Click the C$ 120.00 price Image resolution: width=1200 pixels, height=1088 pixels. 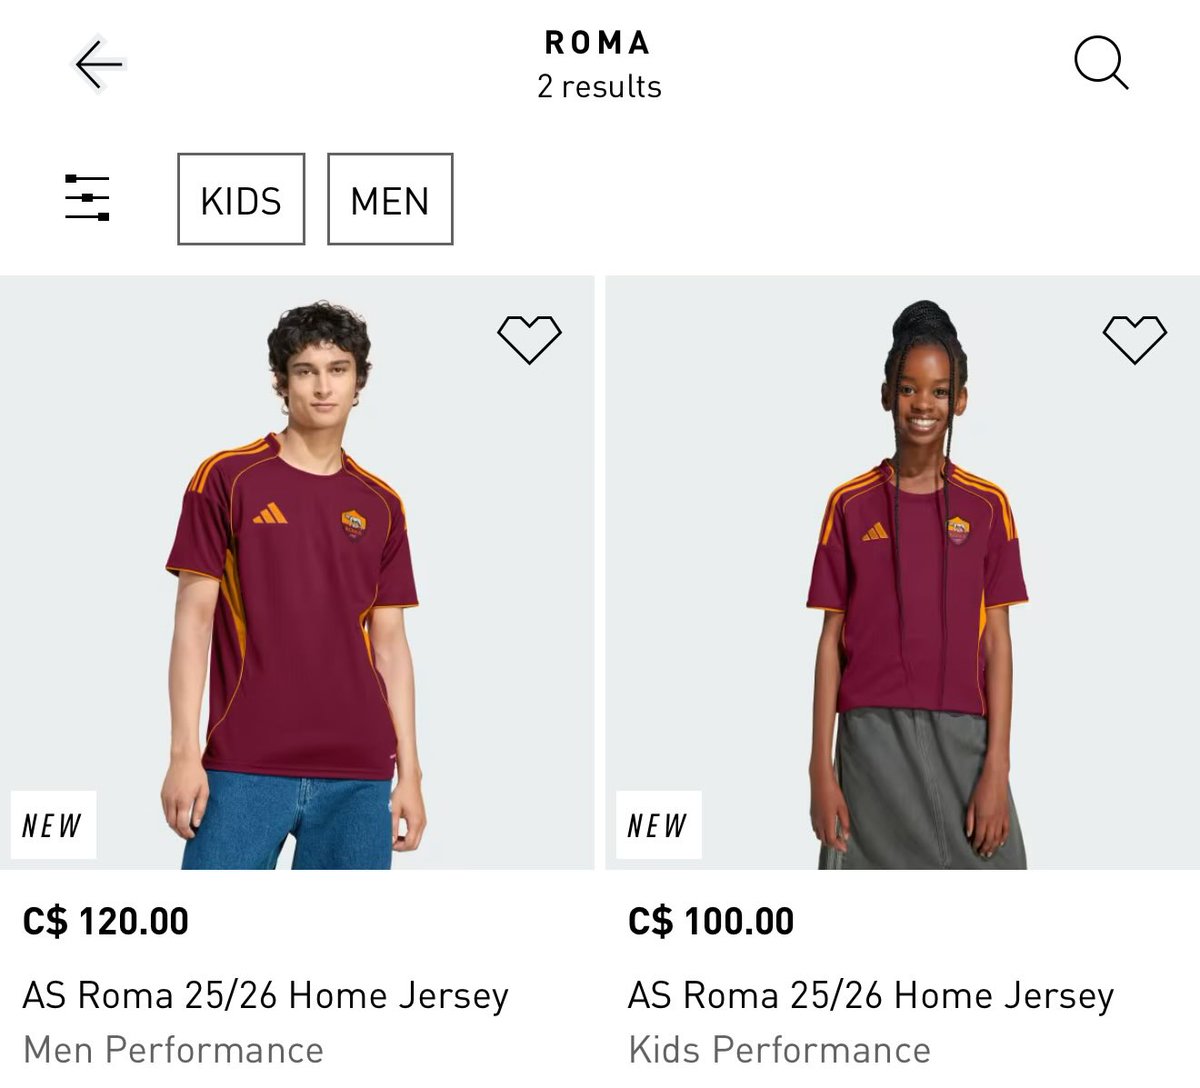[x=106, y=921]
